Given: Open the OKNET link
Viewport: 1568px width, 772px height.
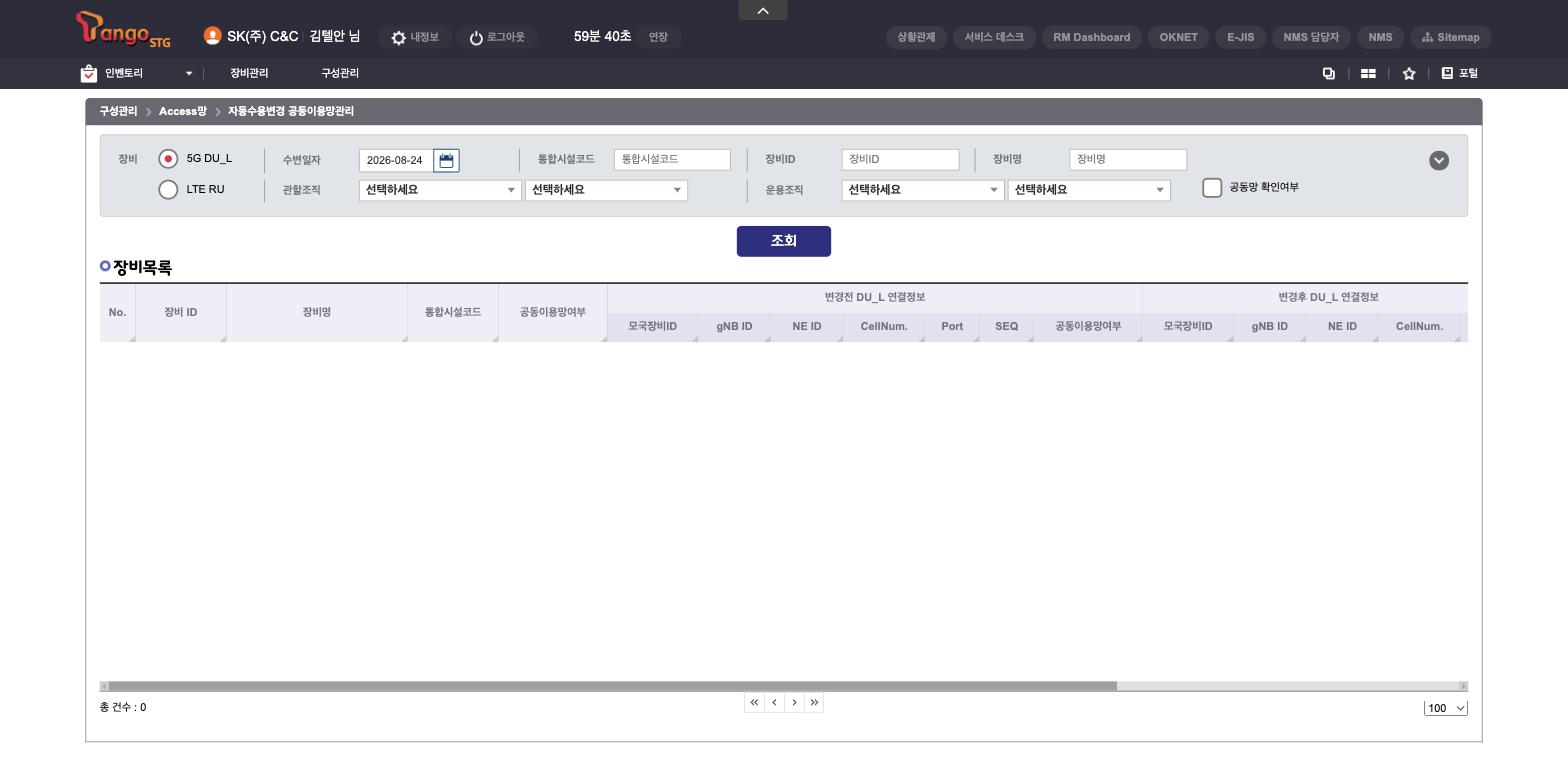Looking at the screenshot, I should (x=1178, y=37).
